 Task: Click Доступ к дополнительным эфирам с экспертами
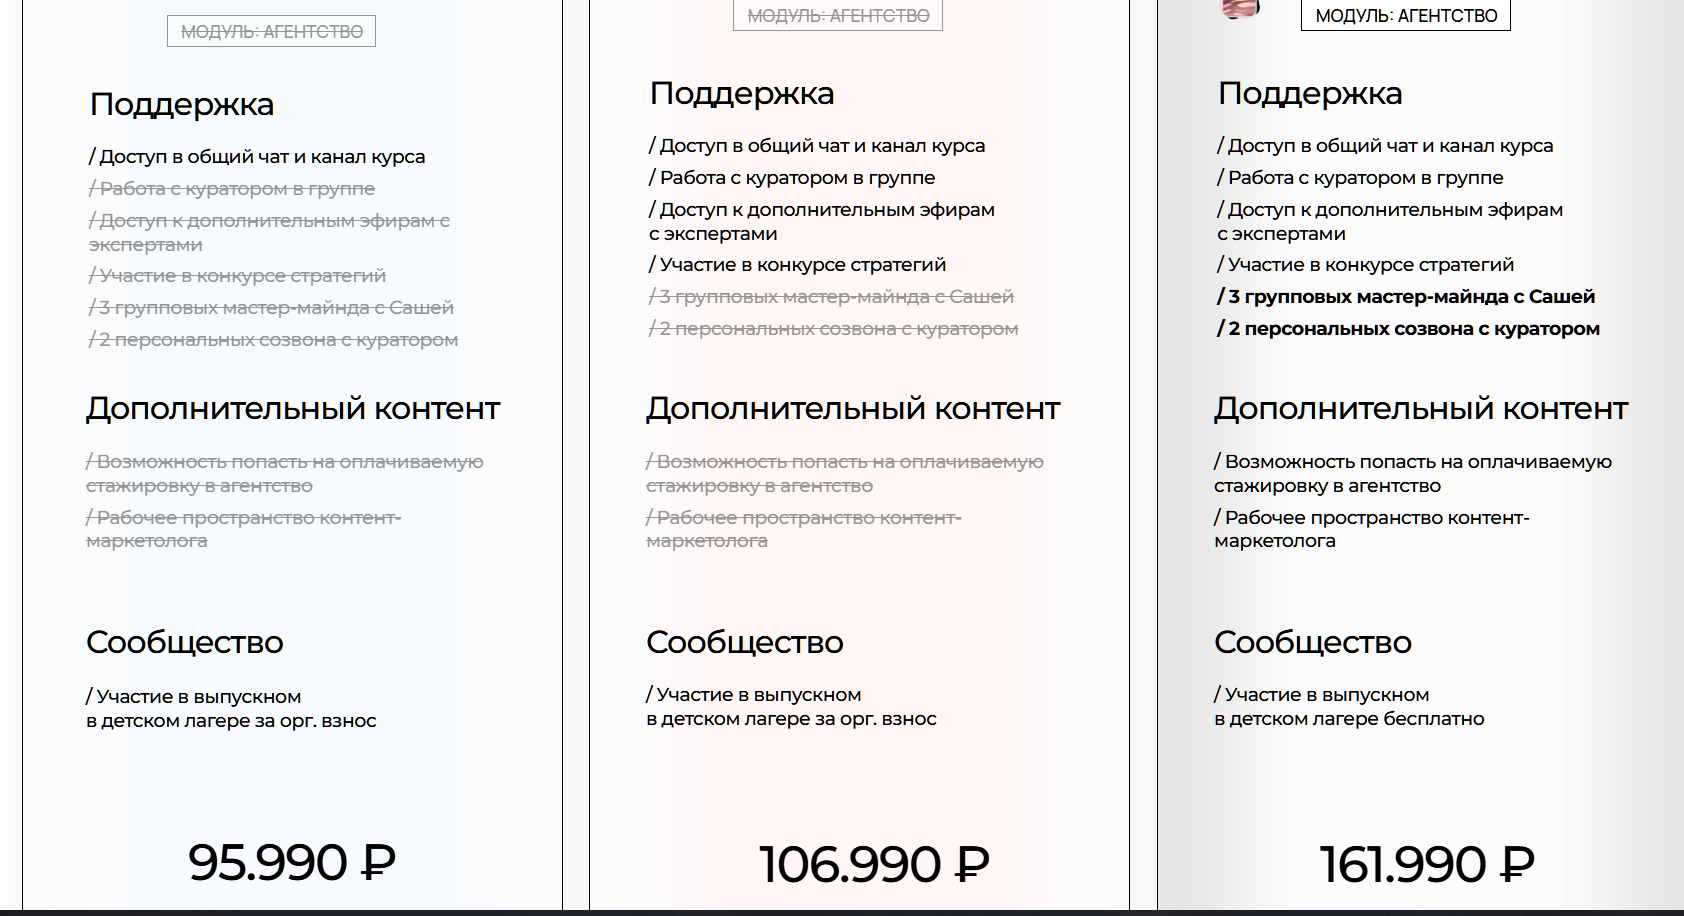[820, 221]
